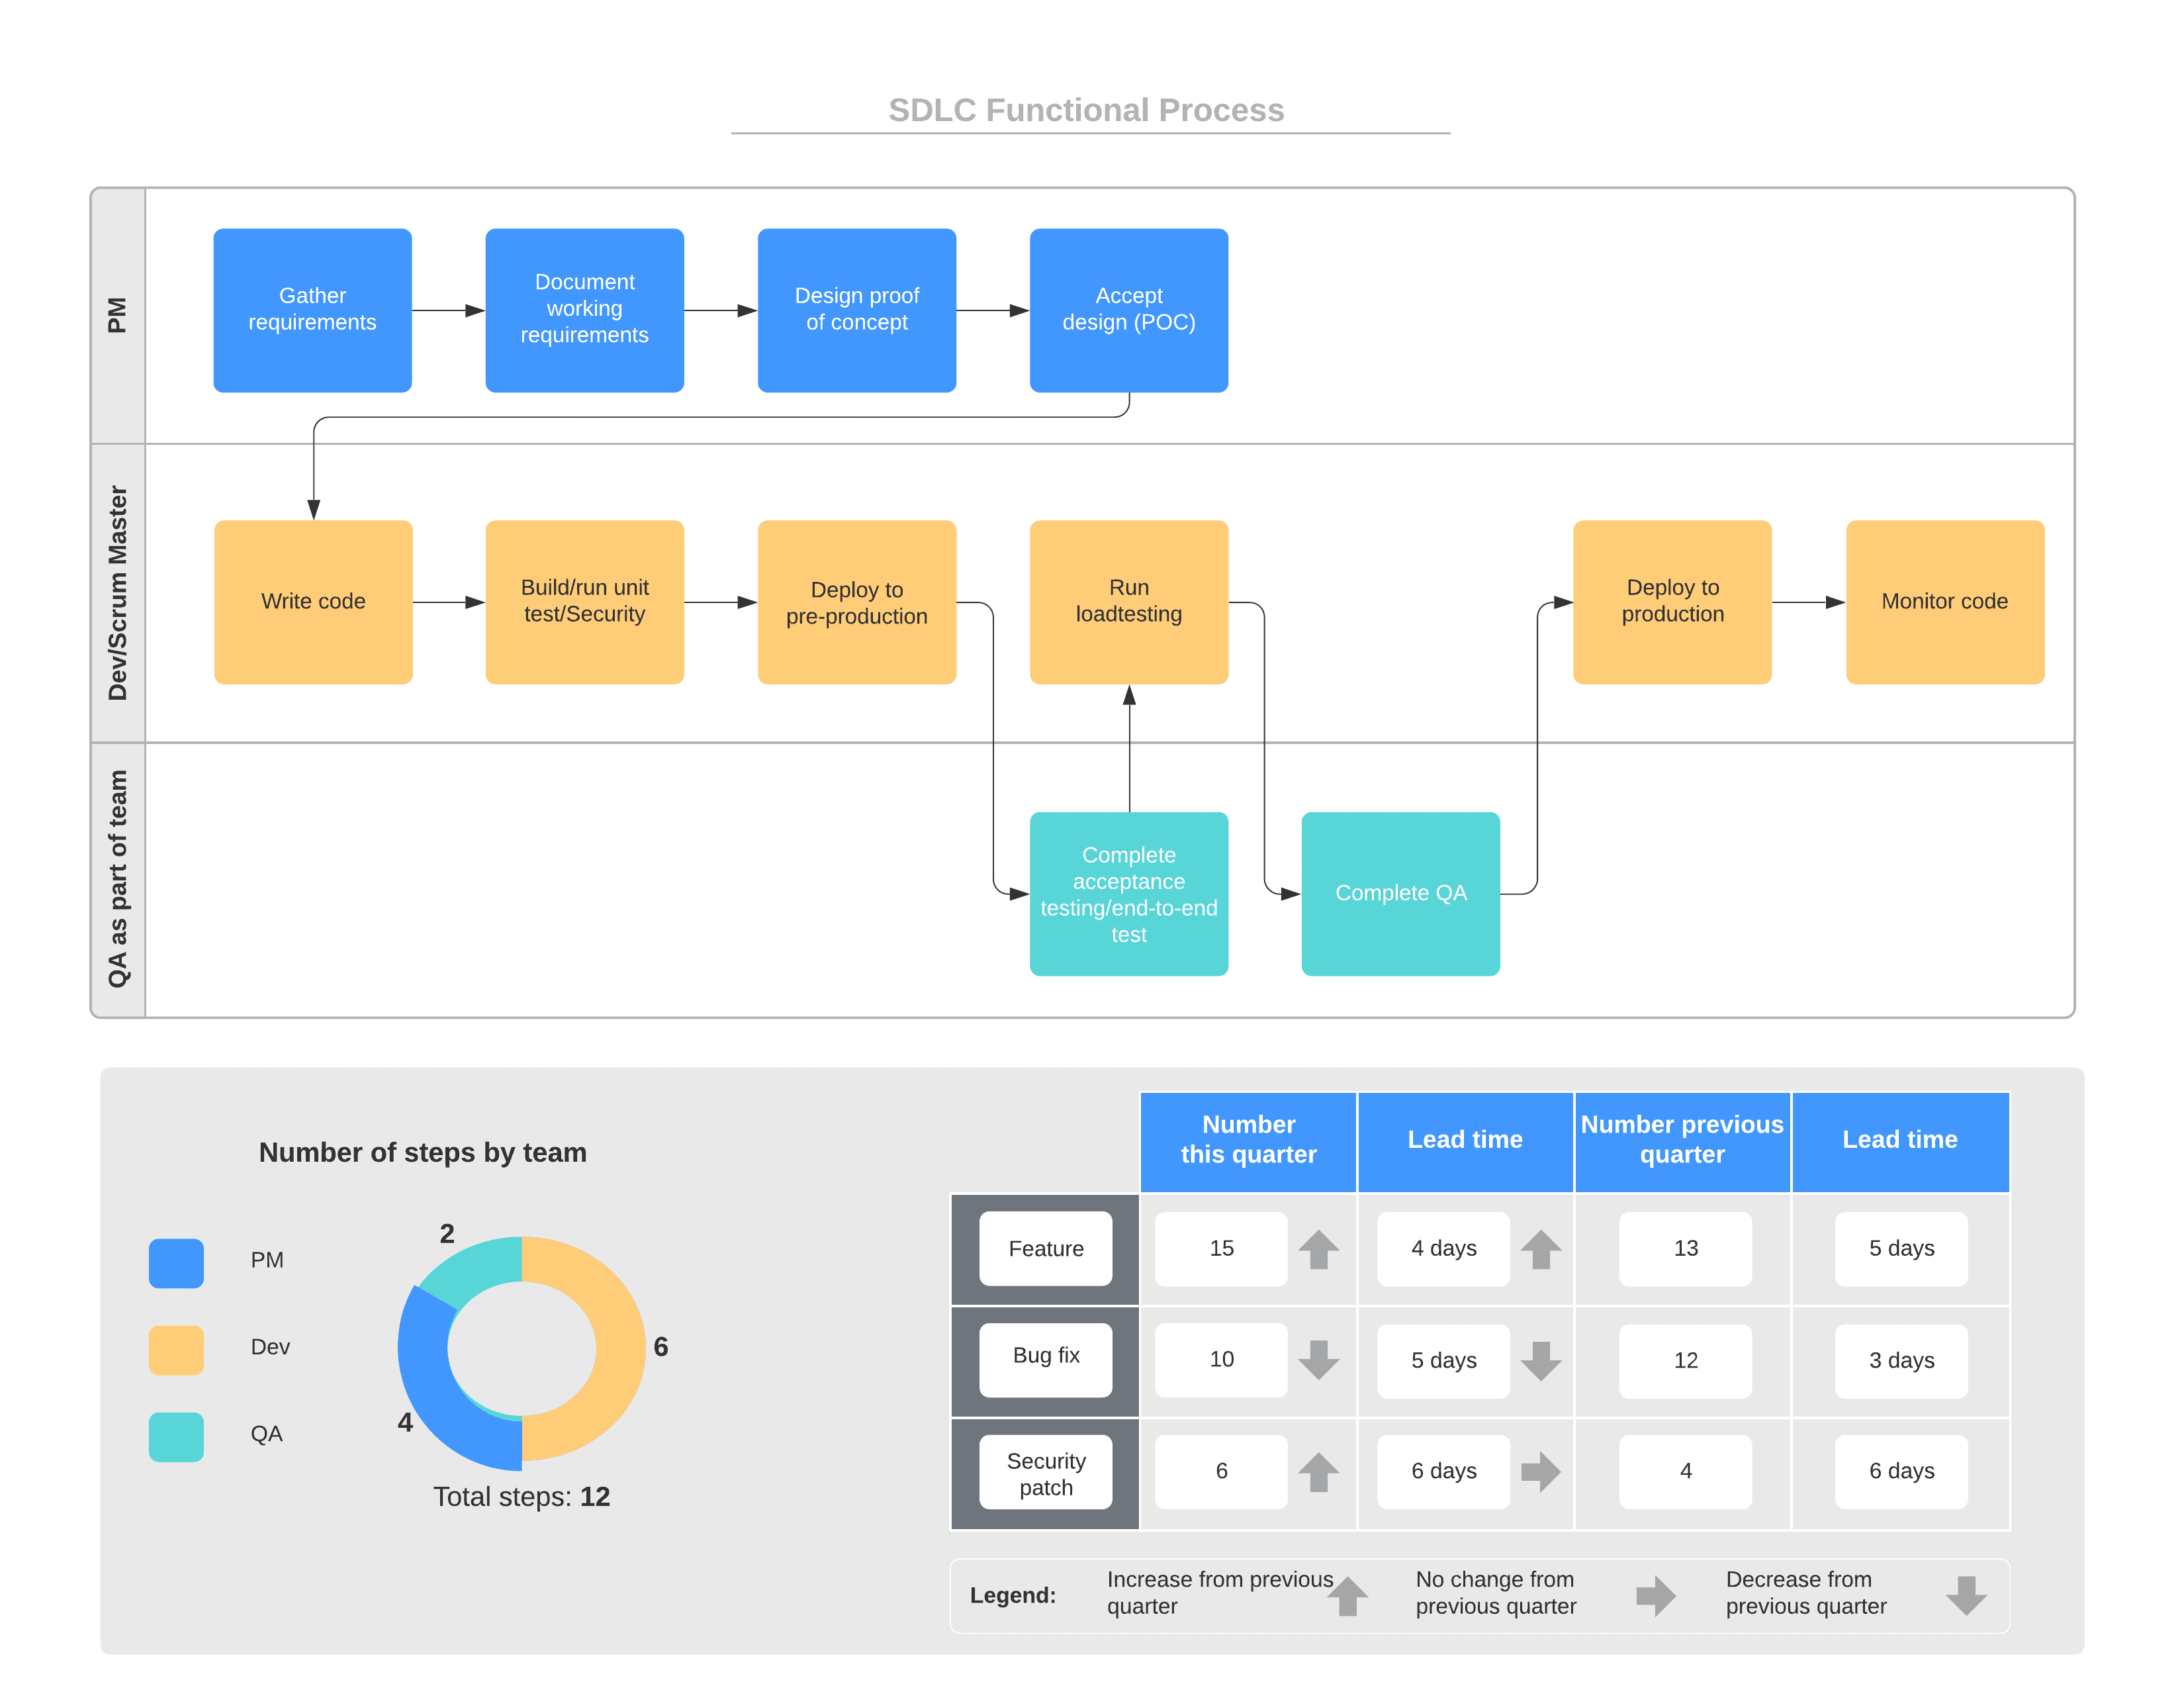
Task: Select the blue PM legend swatch
Action: [176, 1262]
